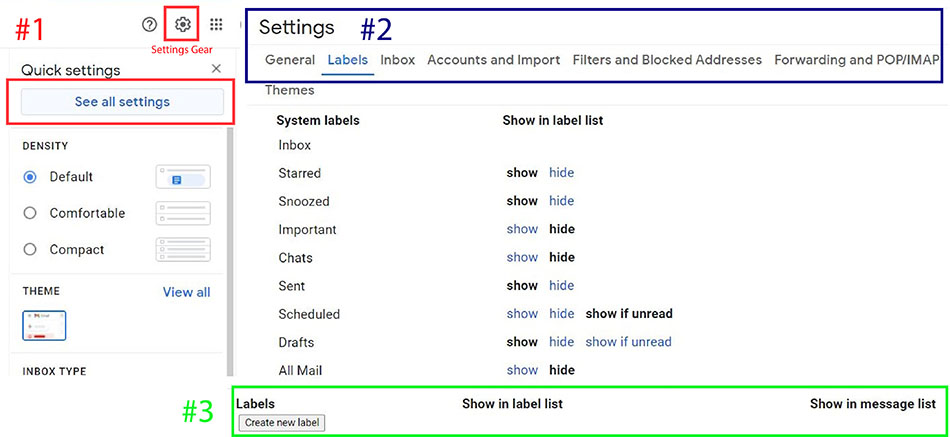Show the Important label in list
The height and width of the screenshot is (437, 950).
click(x=522, y=229)
